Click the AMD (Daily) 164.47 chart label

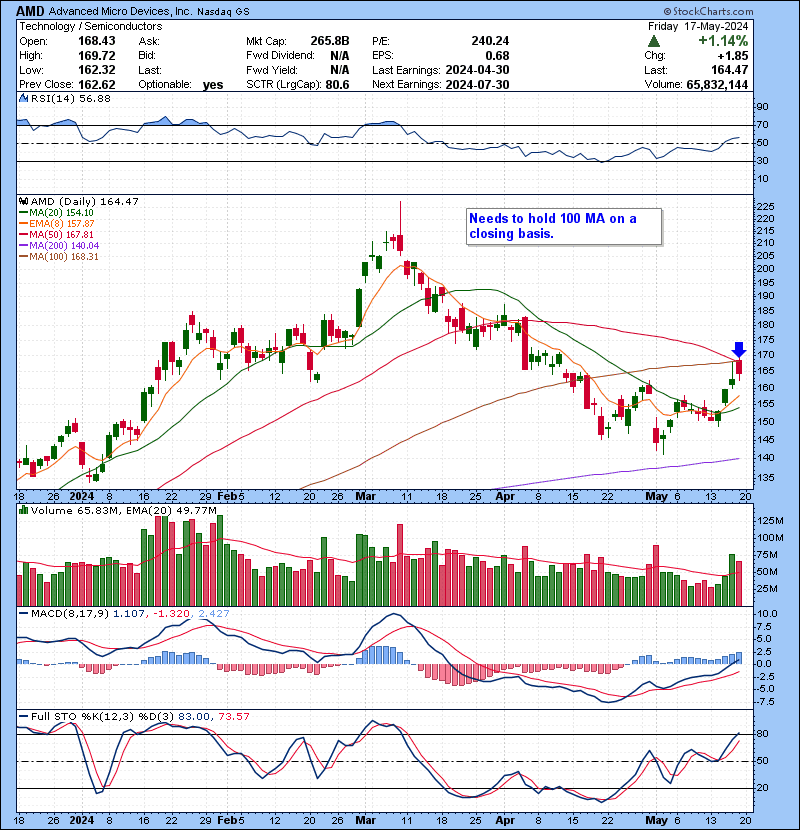pos(85,201)
